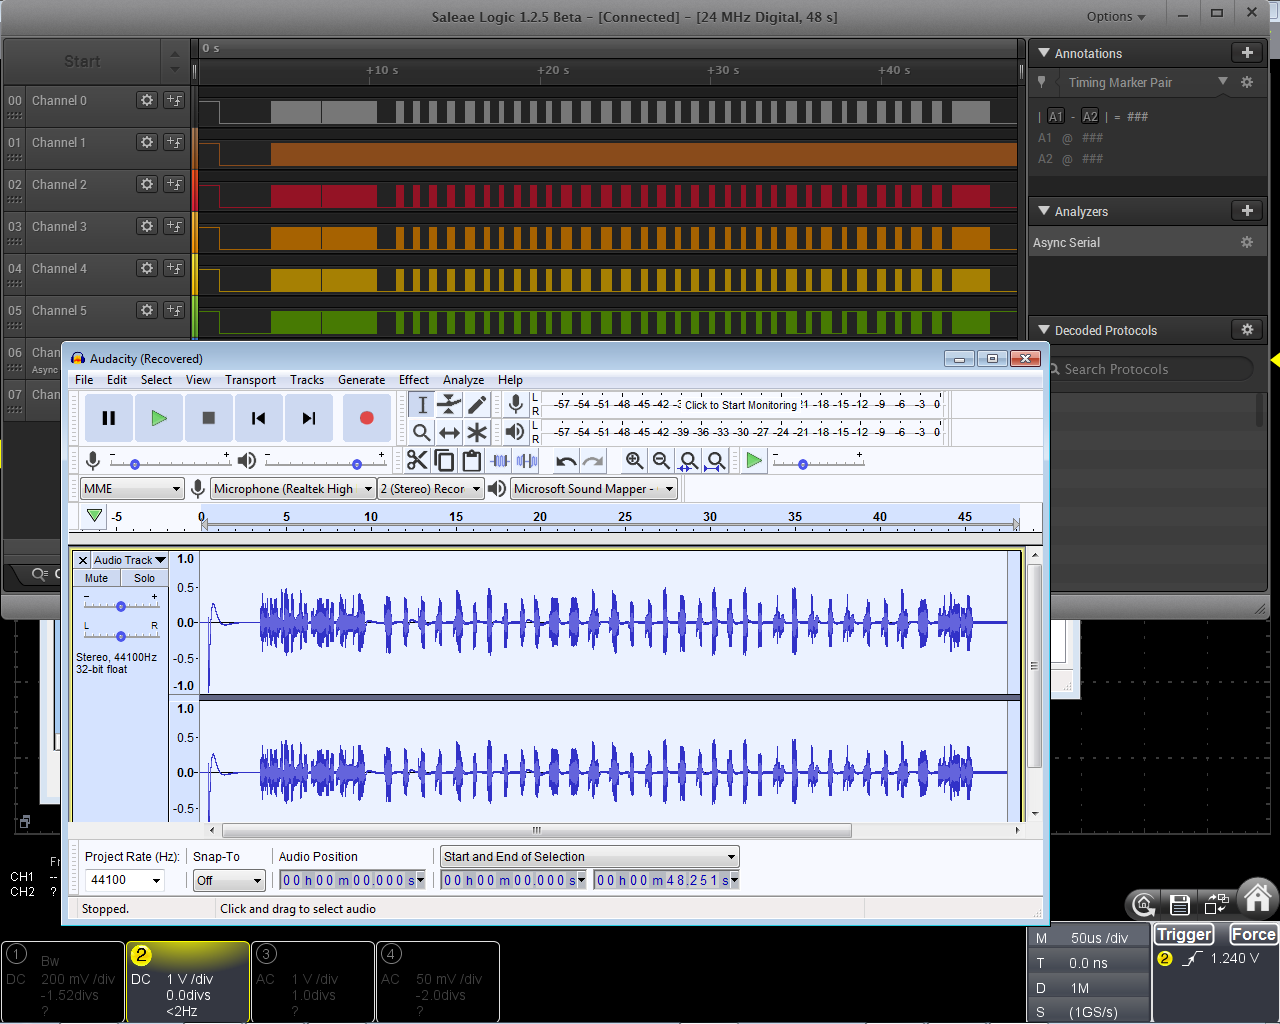1280x1024 pixels.
Task: Open the Audacity Analyze menu
Action: pyautogui.click(x=464, y=380)
